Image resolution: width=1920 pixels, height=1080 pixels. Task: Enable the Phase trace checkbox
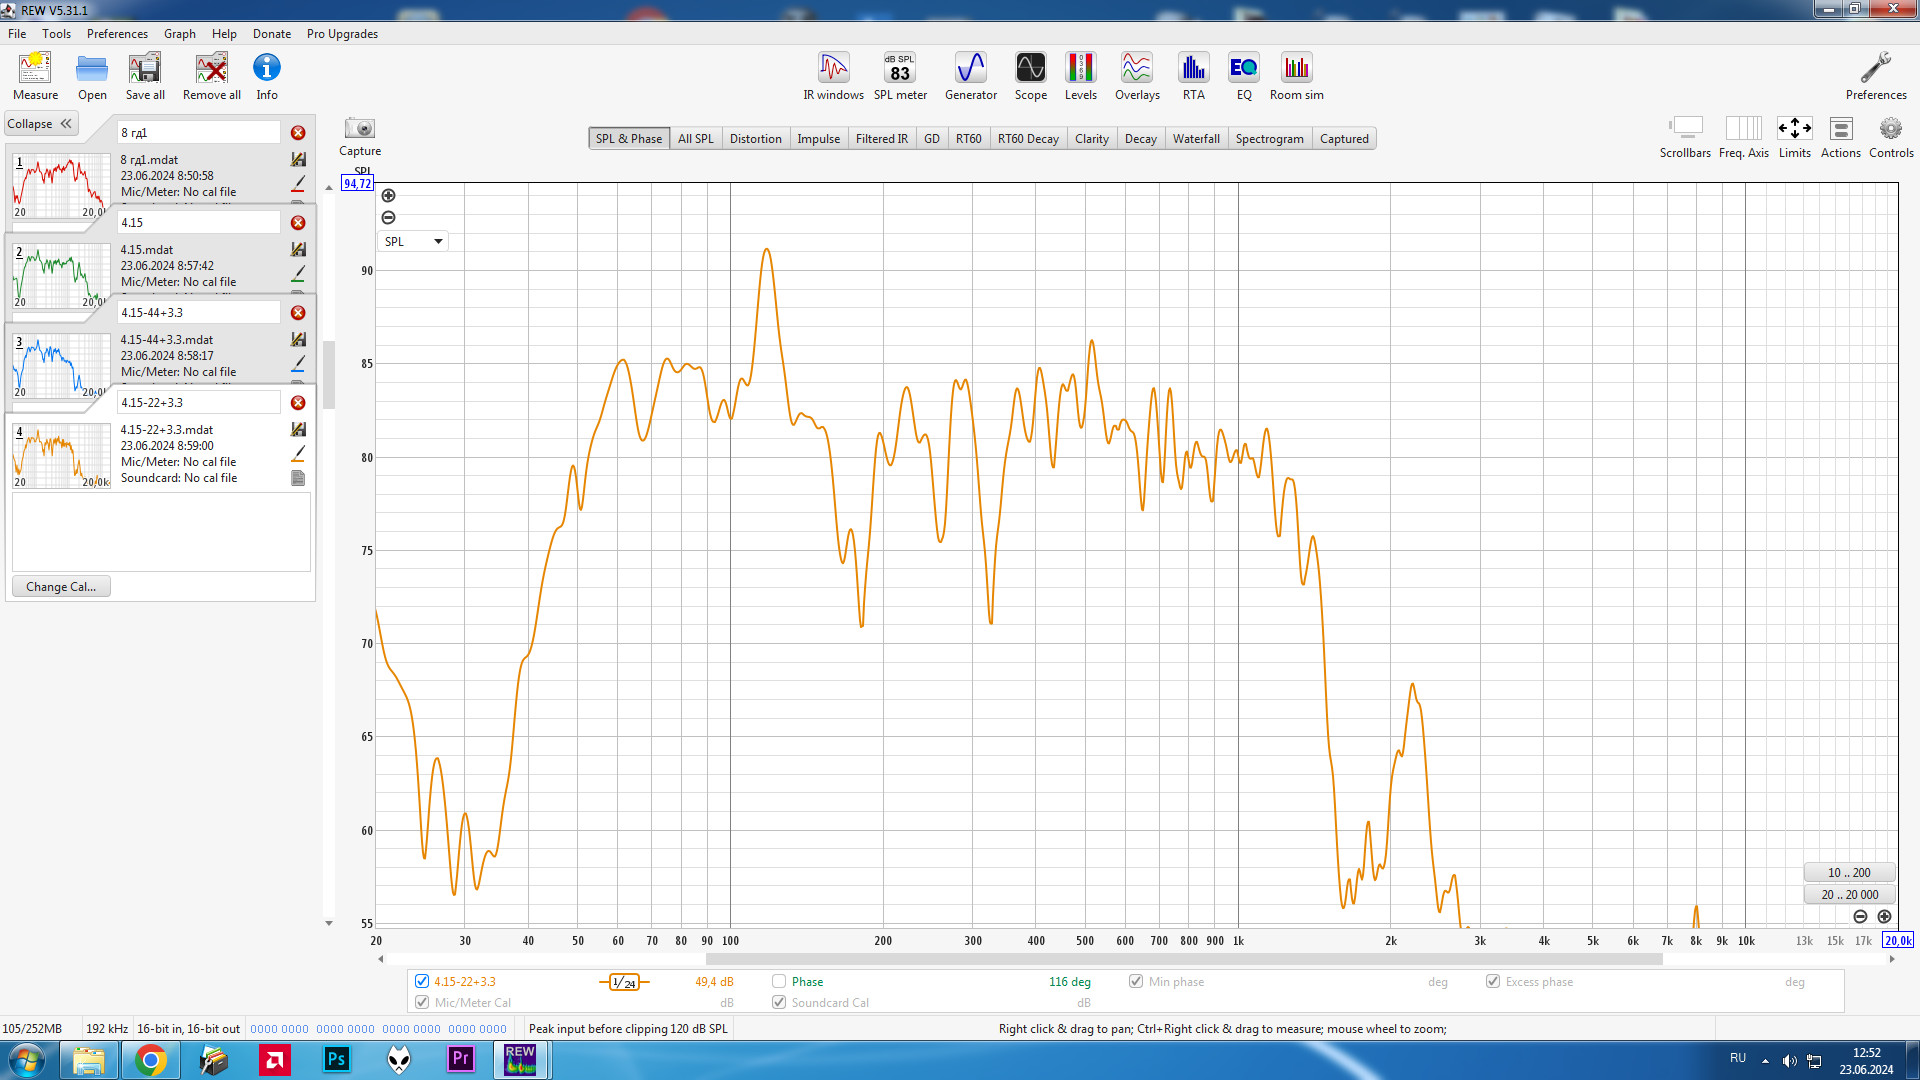coord(779,981)
